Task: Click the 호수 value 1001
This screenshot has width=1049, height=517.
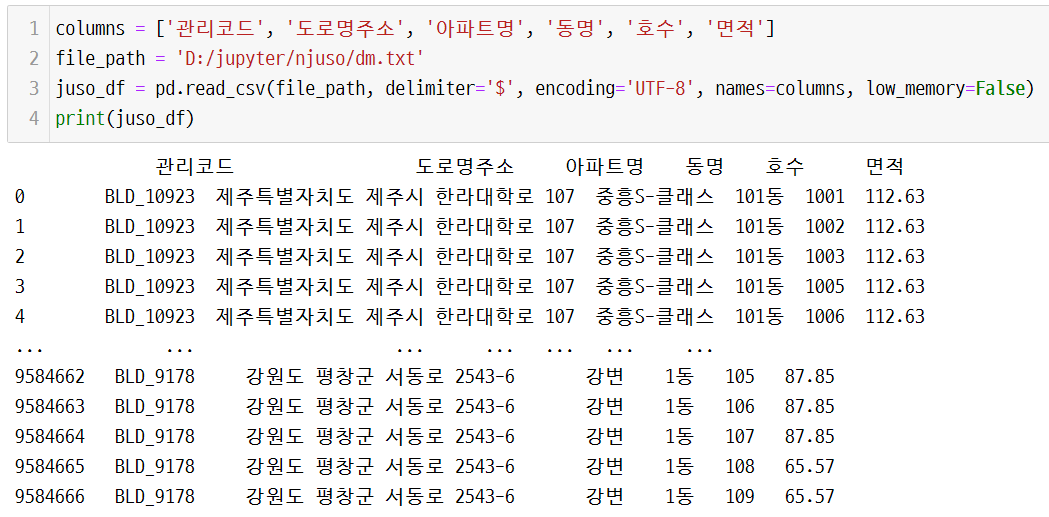Action: [825, 196]
